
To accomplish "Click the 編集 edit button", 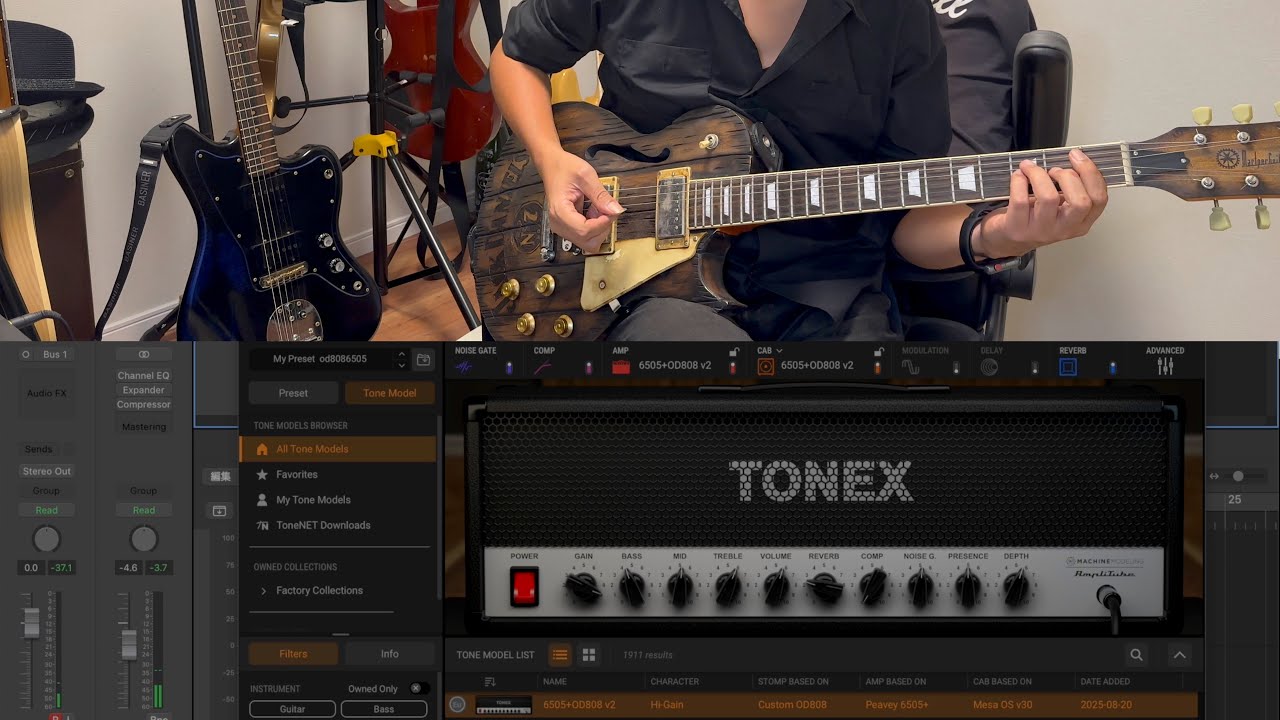I will (218, 477).
